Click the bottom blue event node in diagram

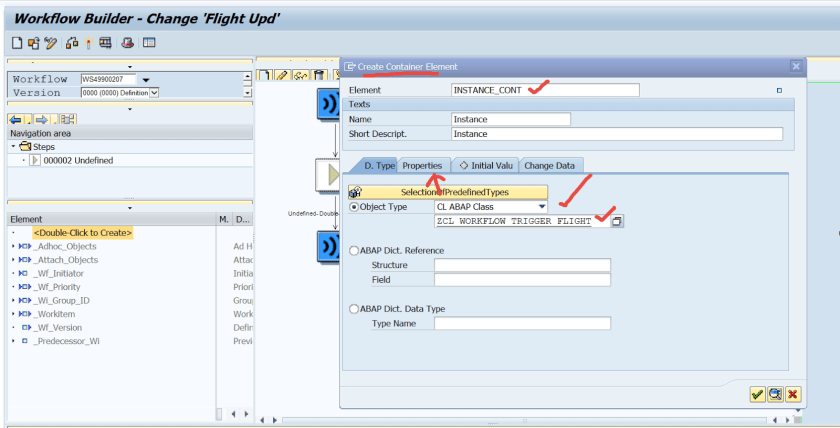[x=328, y=247]
